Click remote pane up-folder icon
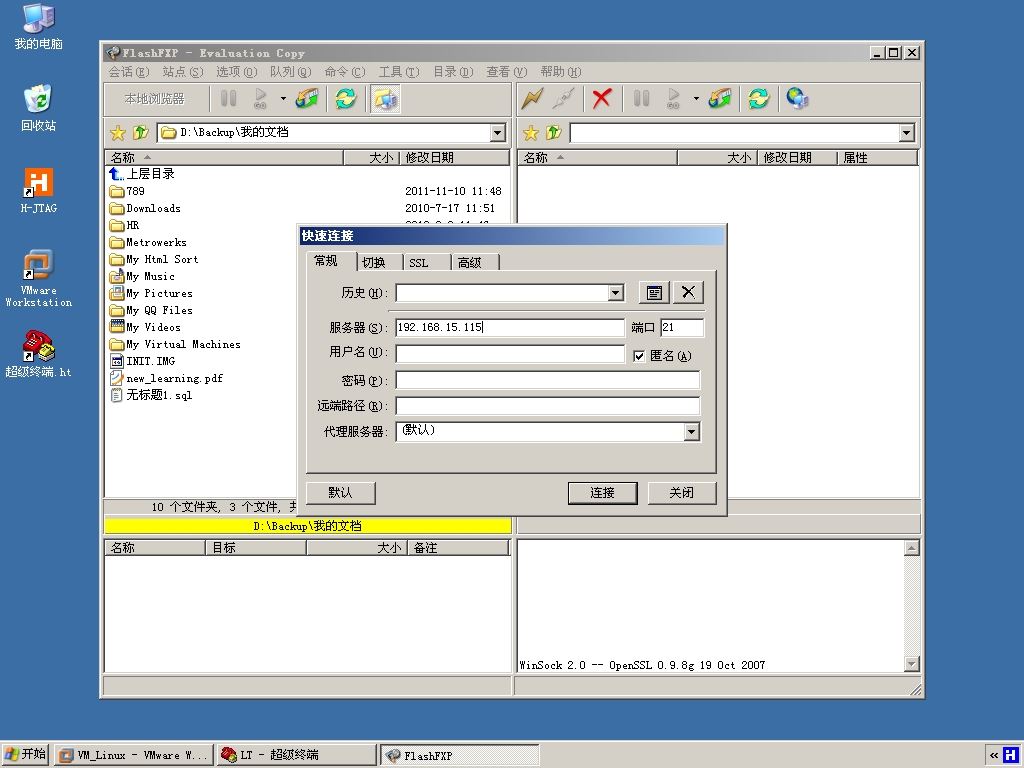1024x768 pixels. point(554,133)
